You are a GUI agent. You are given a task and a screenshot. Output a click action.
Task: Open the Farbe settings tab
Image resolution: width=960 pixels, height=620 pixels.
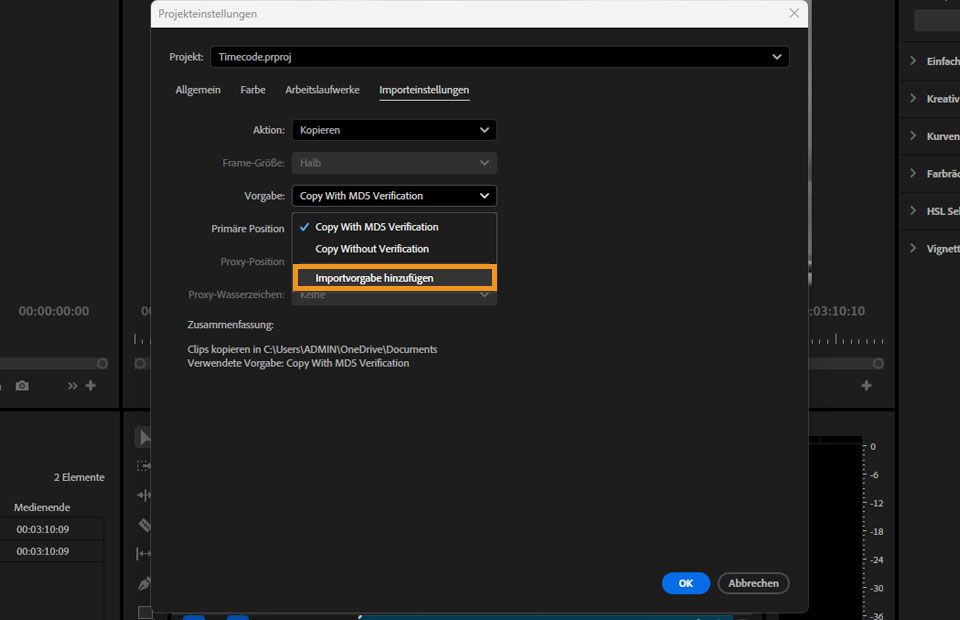[x=252, y=90]
